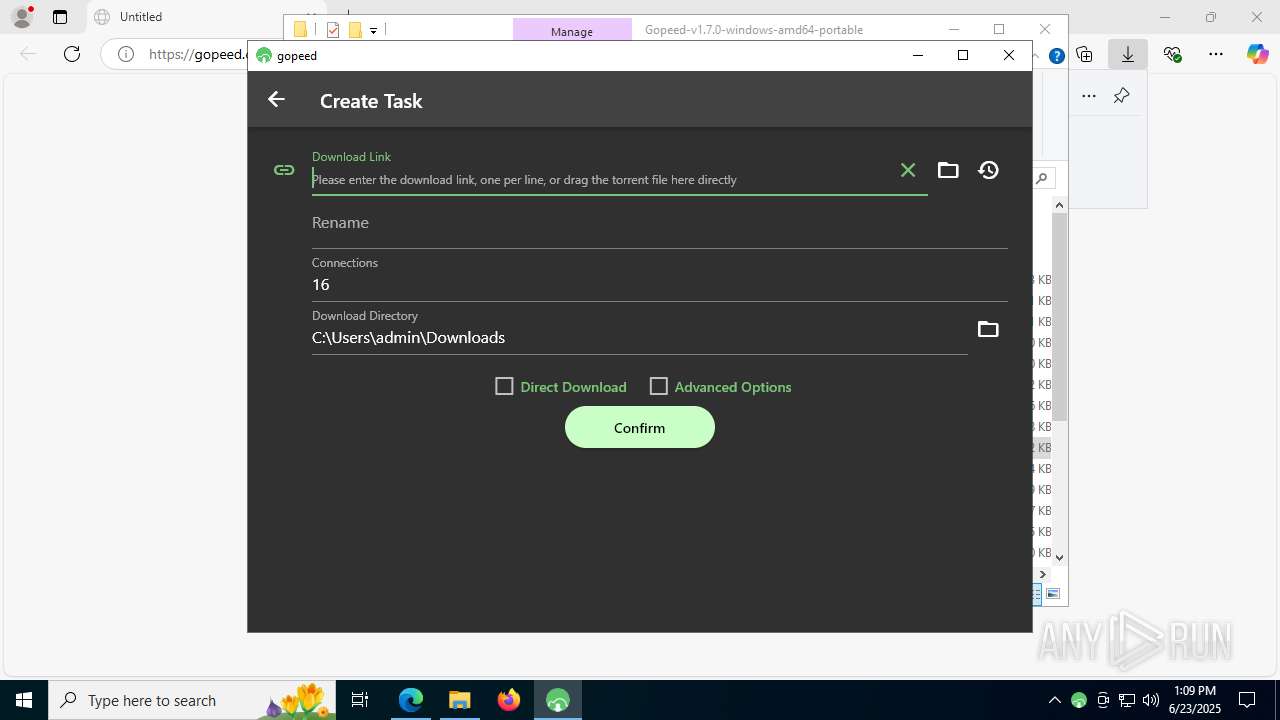Click the properties checkmark icon in Explorer
Screen dimensions: 1280x720
coord(333,30)
